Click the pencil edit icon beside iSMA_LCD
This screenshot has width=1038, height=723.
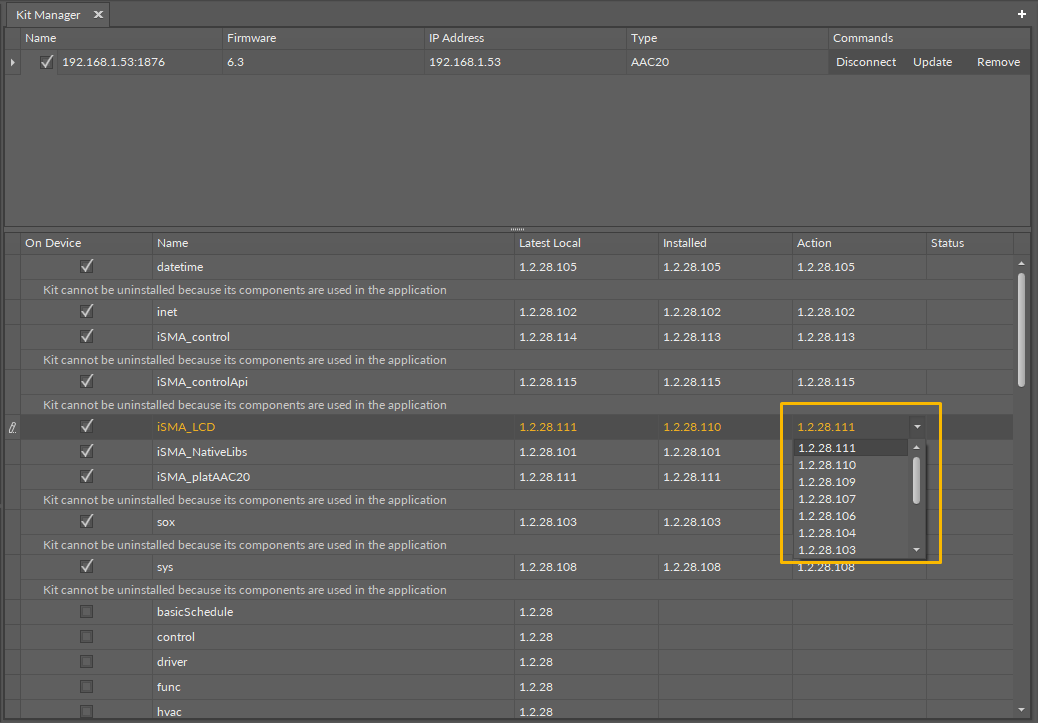pyautogui.click(x=13, y=427)
